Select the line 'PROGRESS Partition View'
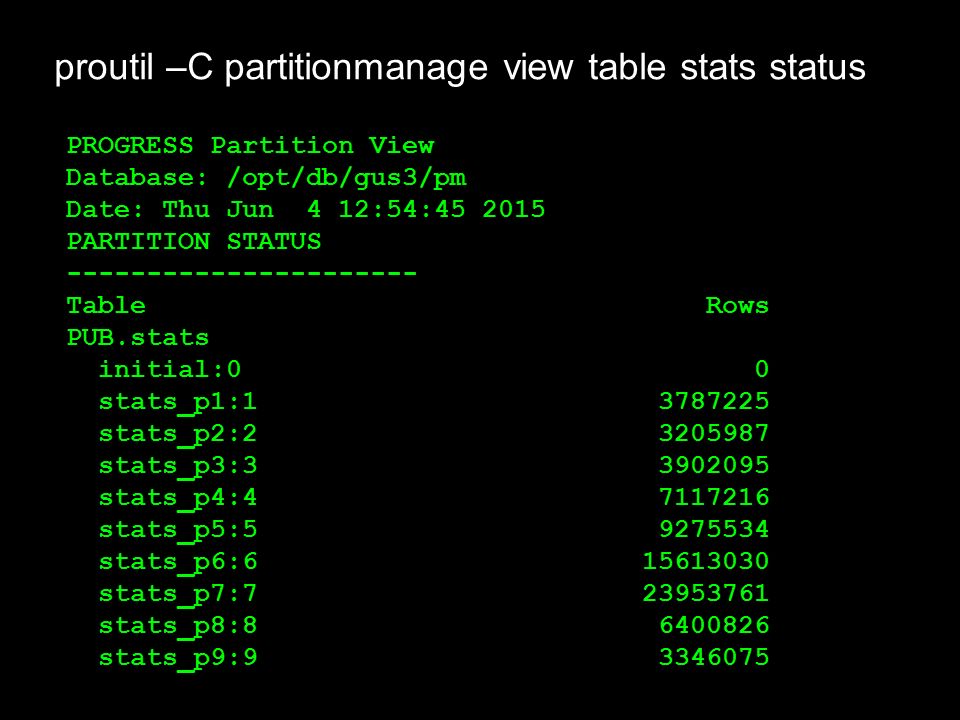The height and width of the screenshot is (720, 960). pos(250,146)
